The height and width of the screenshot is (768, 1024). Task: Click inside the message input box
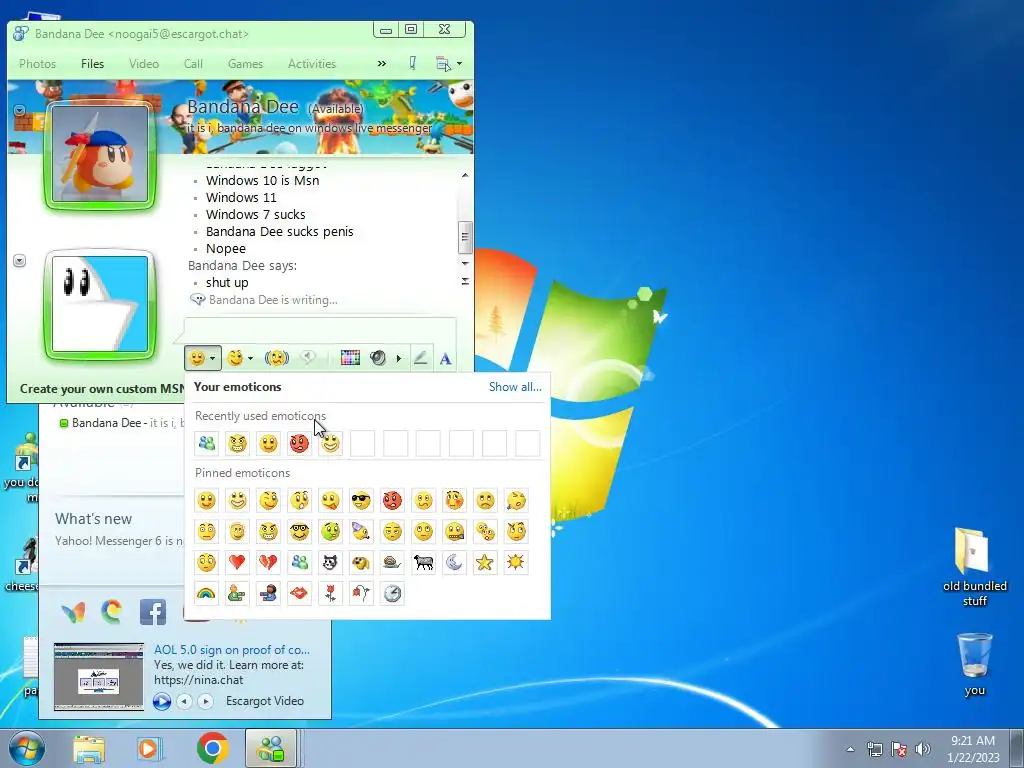pos(320,329)
